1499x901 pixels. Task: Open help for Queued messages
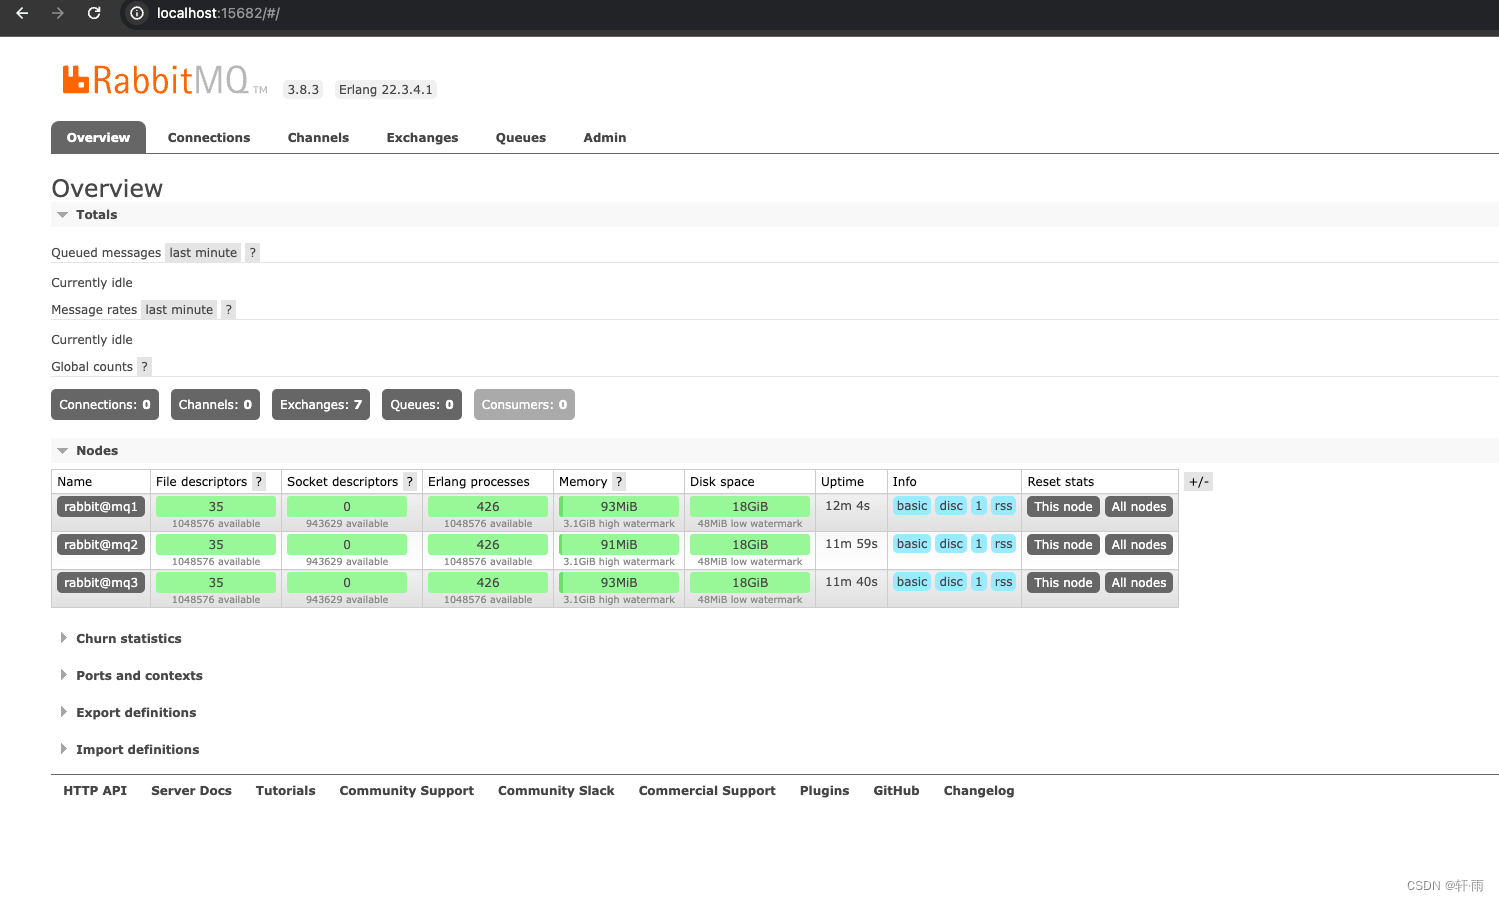pyautogui.click(x=253, y=253)
